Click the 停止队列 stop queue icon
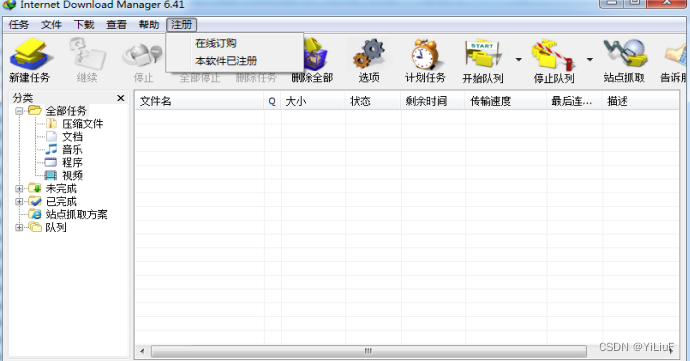This screenshot has width=690, height=361. coord(553,55)
